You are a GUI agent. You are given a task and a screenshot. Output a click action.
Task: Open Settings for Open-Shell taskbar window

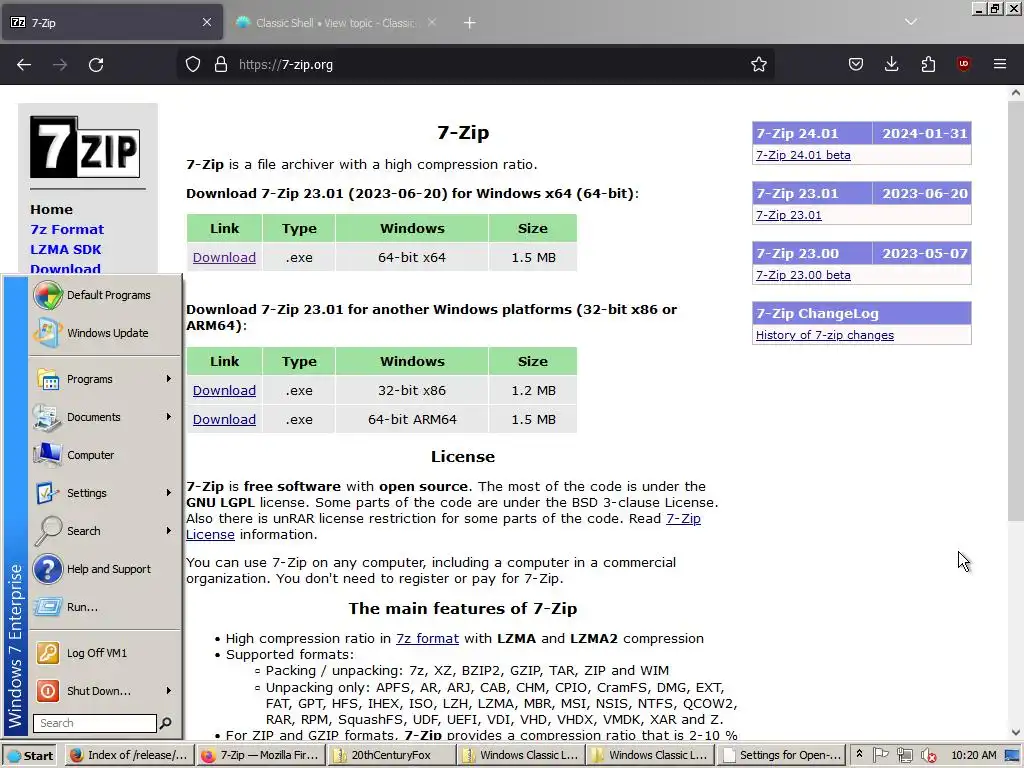coord(781,756)
